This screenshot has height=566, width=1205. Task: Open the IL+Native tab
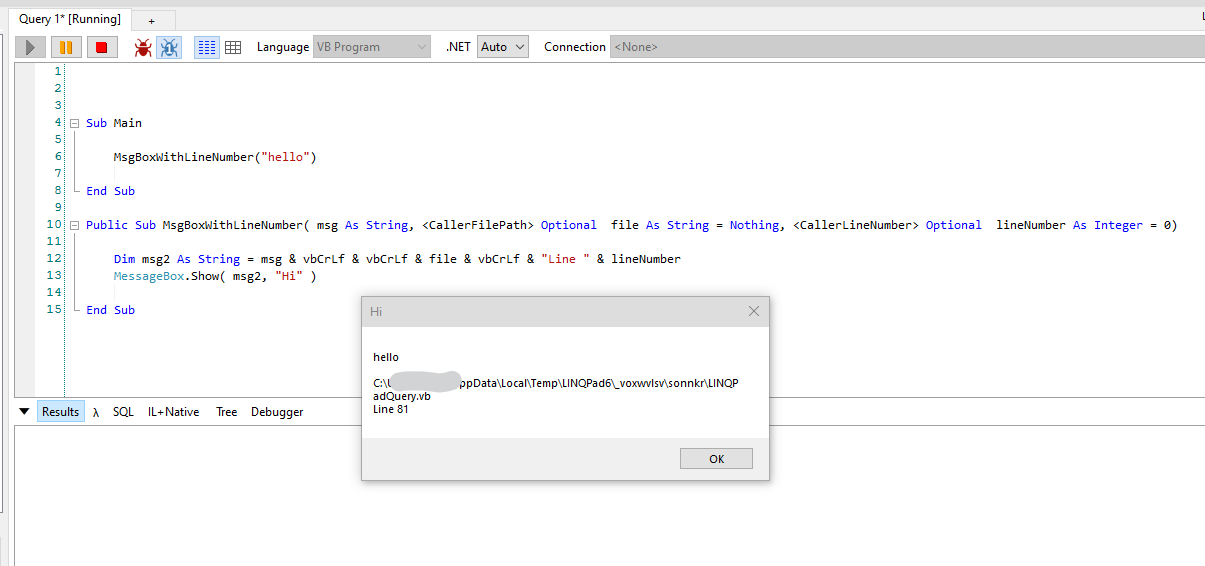(x=173, y=412)
